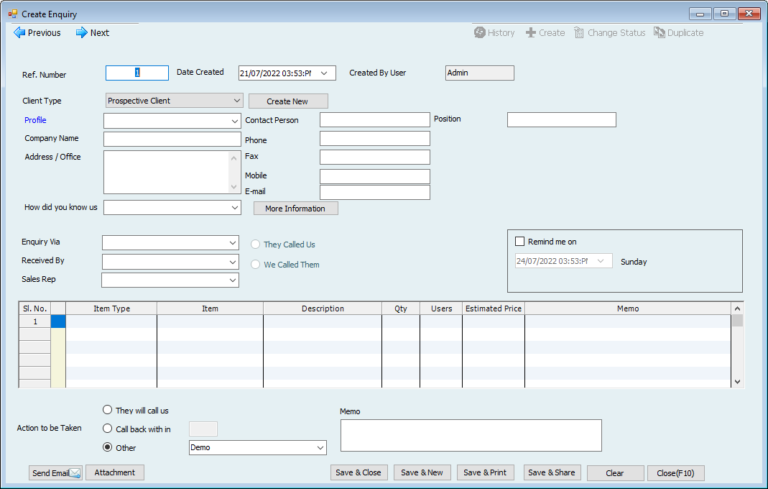
Task: Click the More Information button
Action: 295,209
